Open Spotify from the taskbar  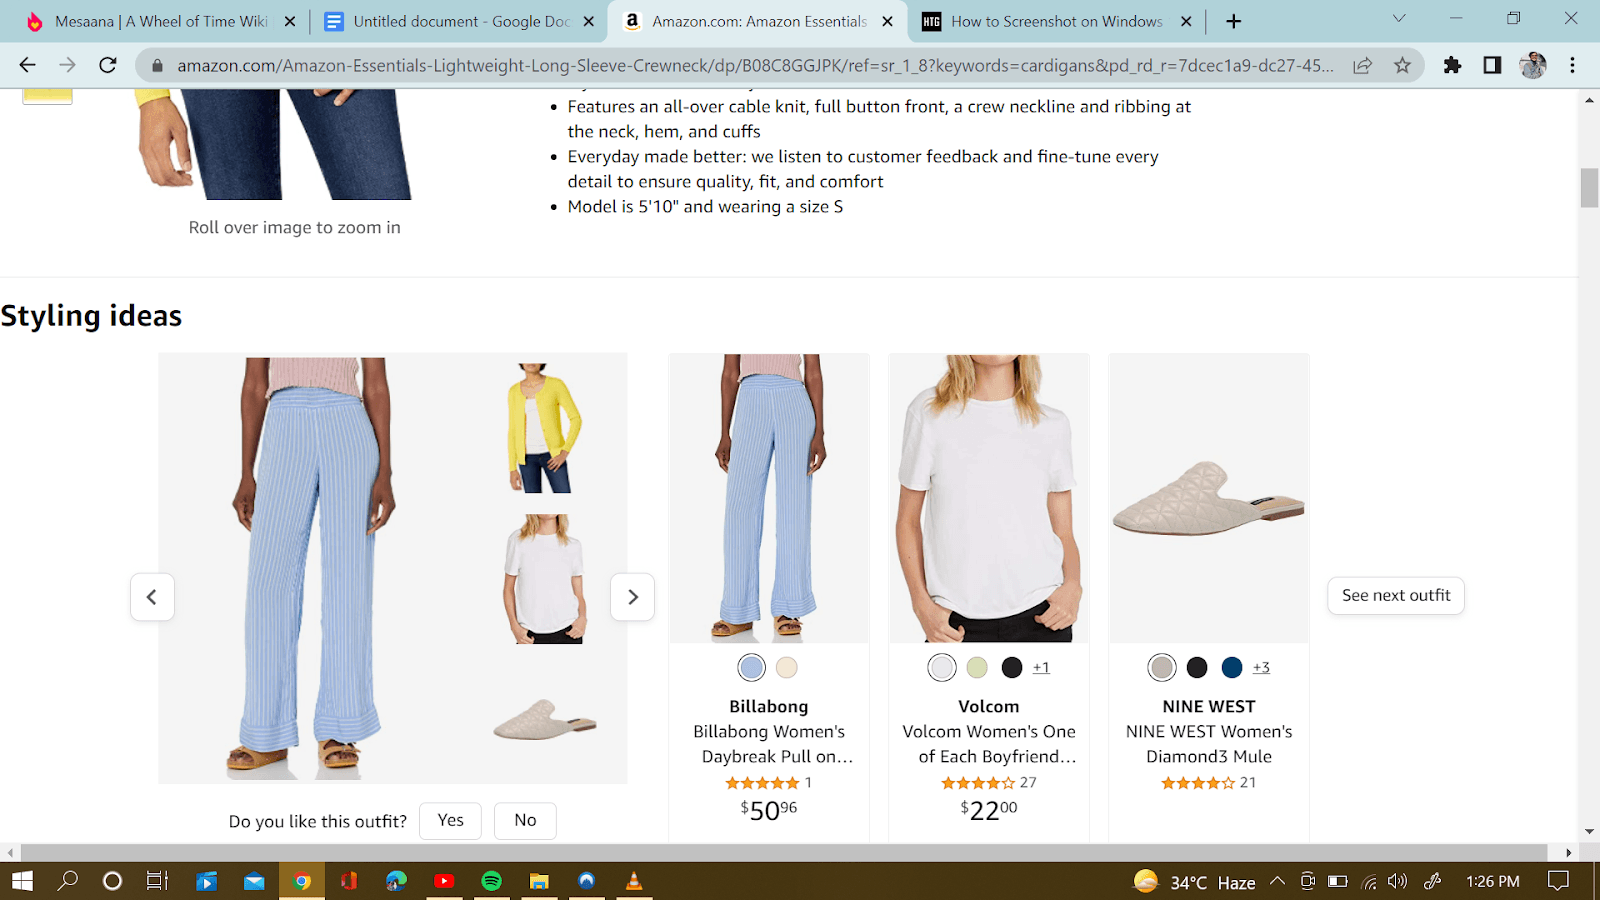[492, 881]
